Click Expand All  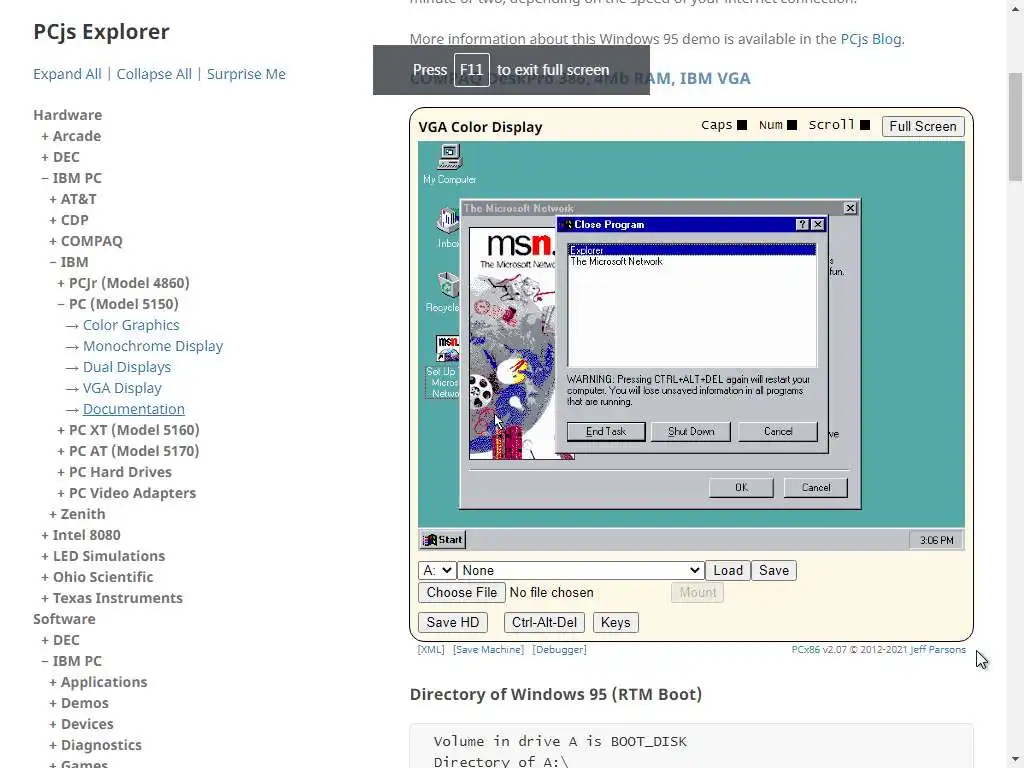[67, 74]
